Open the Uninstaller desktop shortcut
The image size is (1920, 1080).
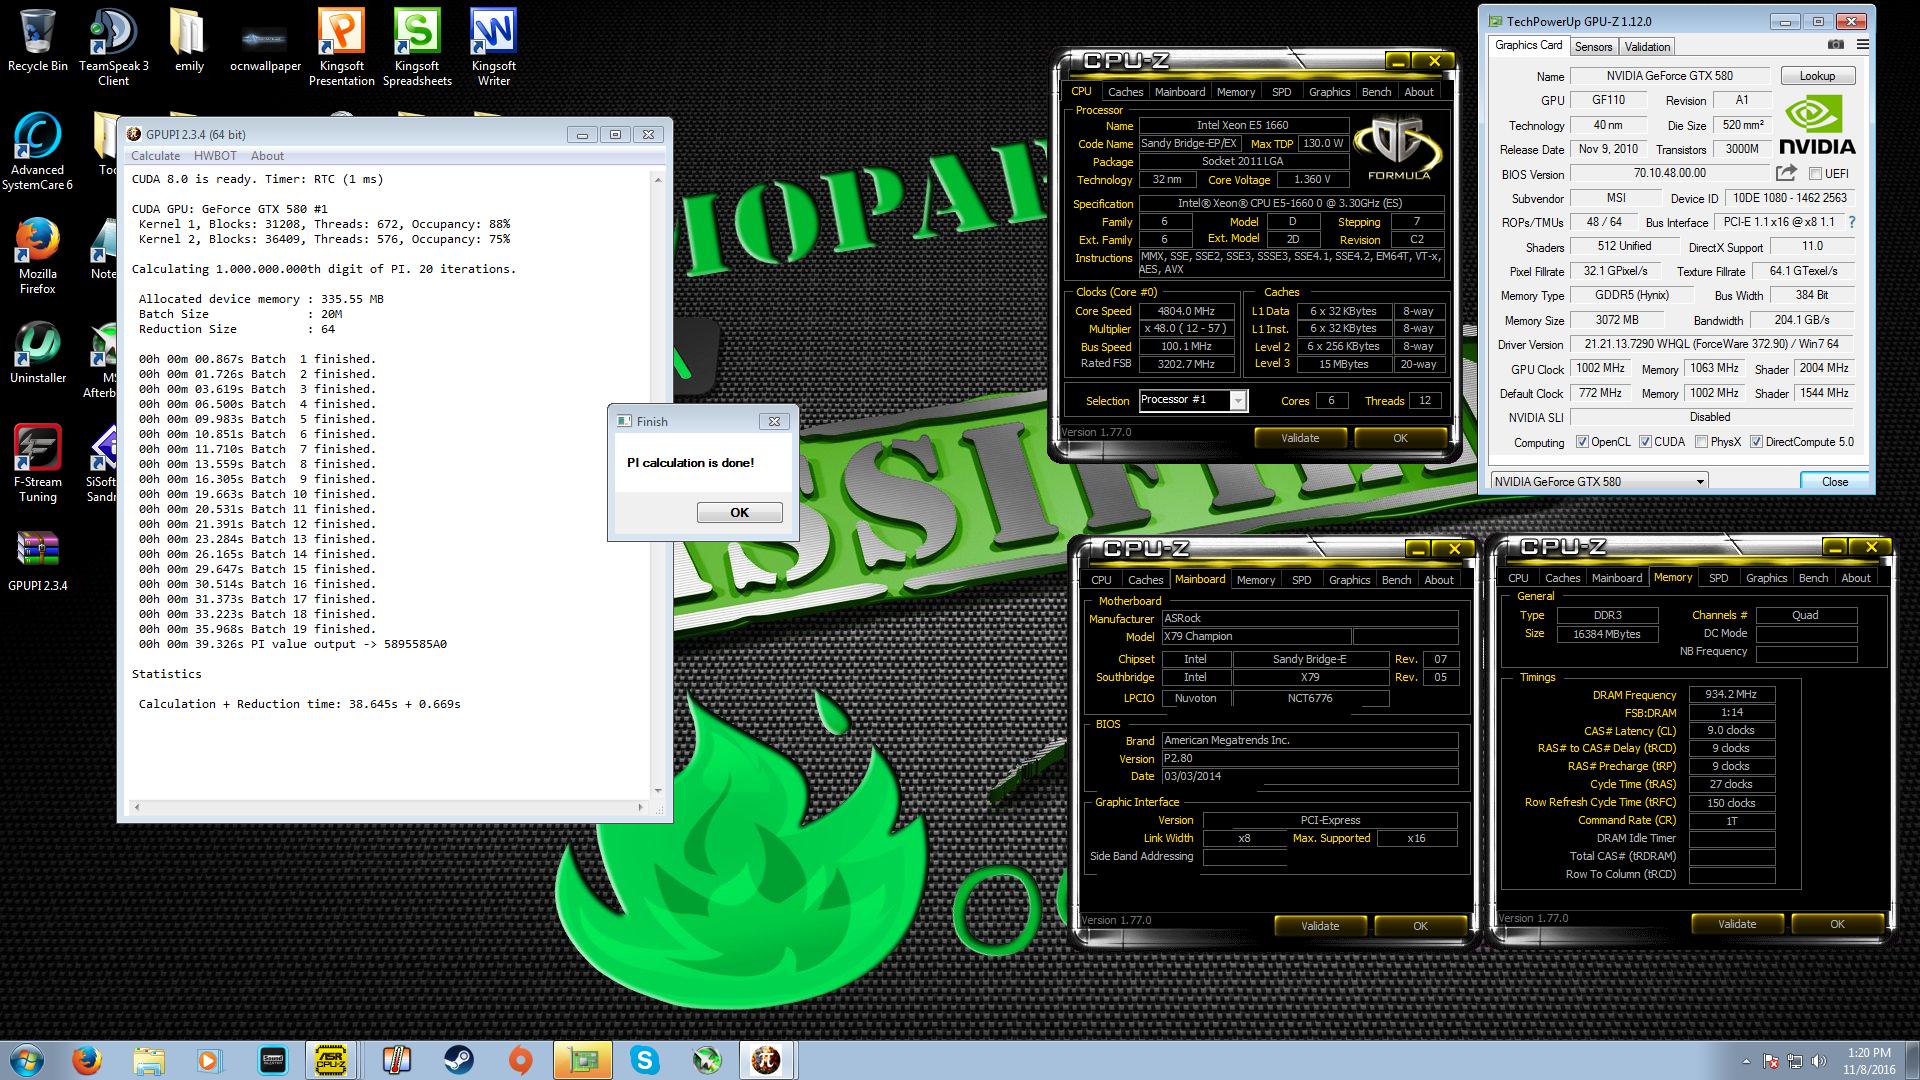click(38, 352)
